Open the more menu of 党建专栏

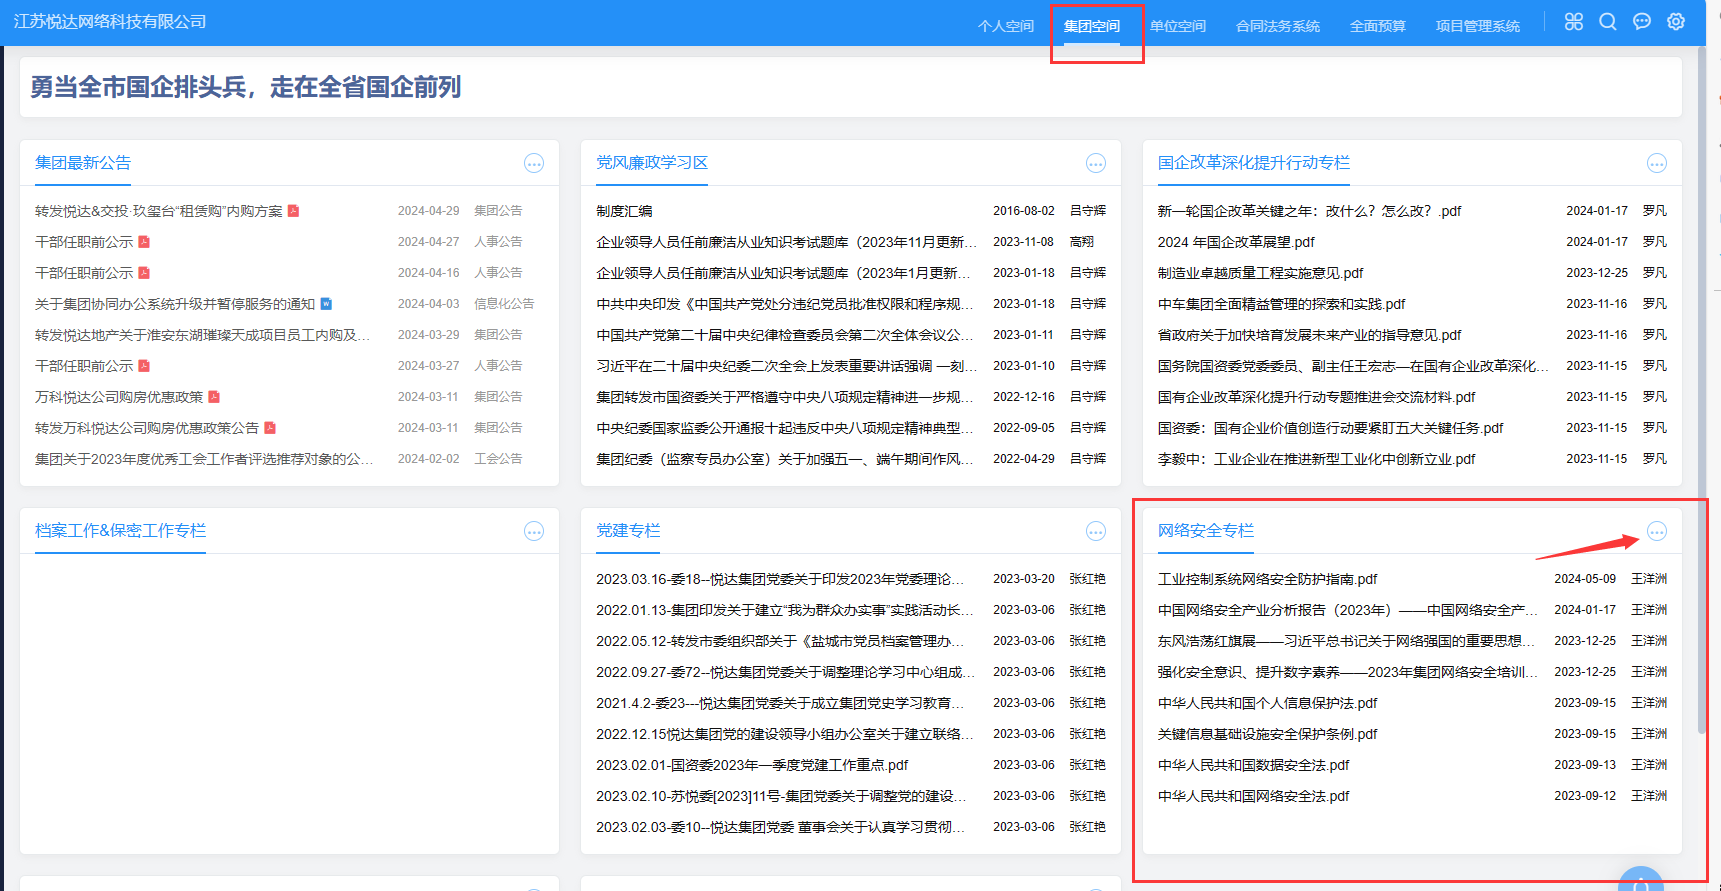pyautogui.click(x=1096, y=531)
